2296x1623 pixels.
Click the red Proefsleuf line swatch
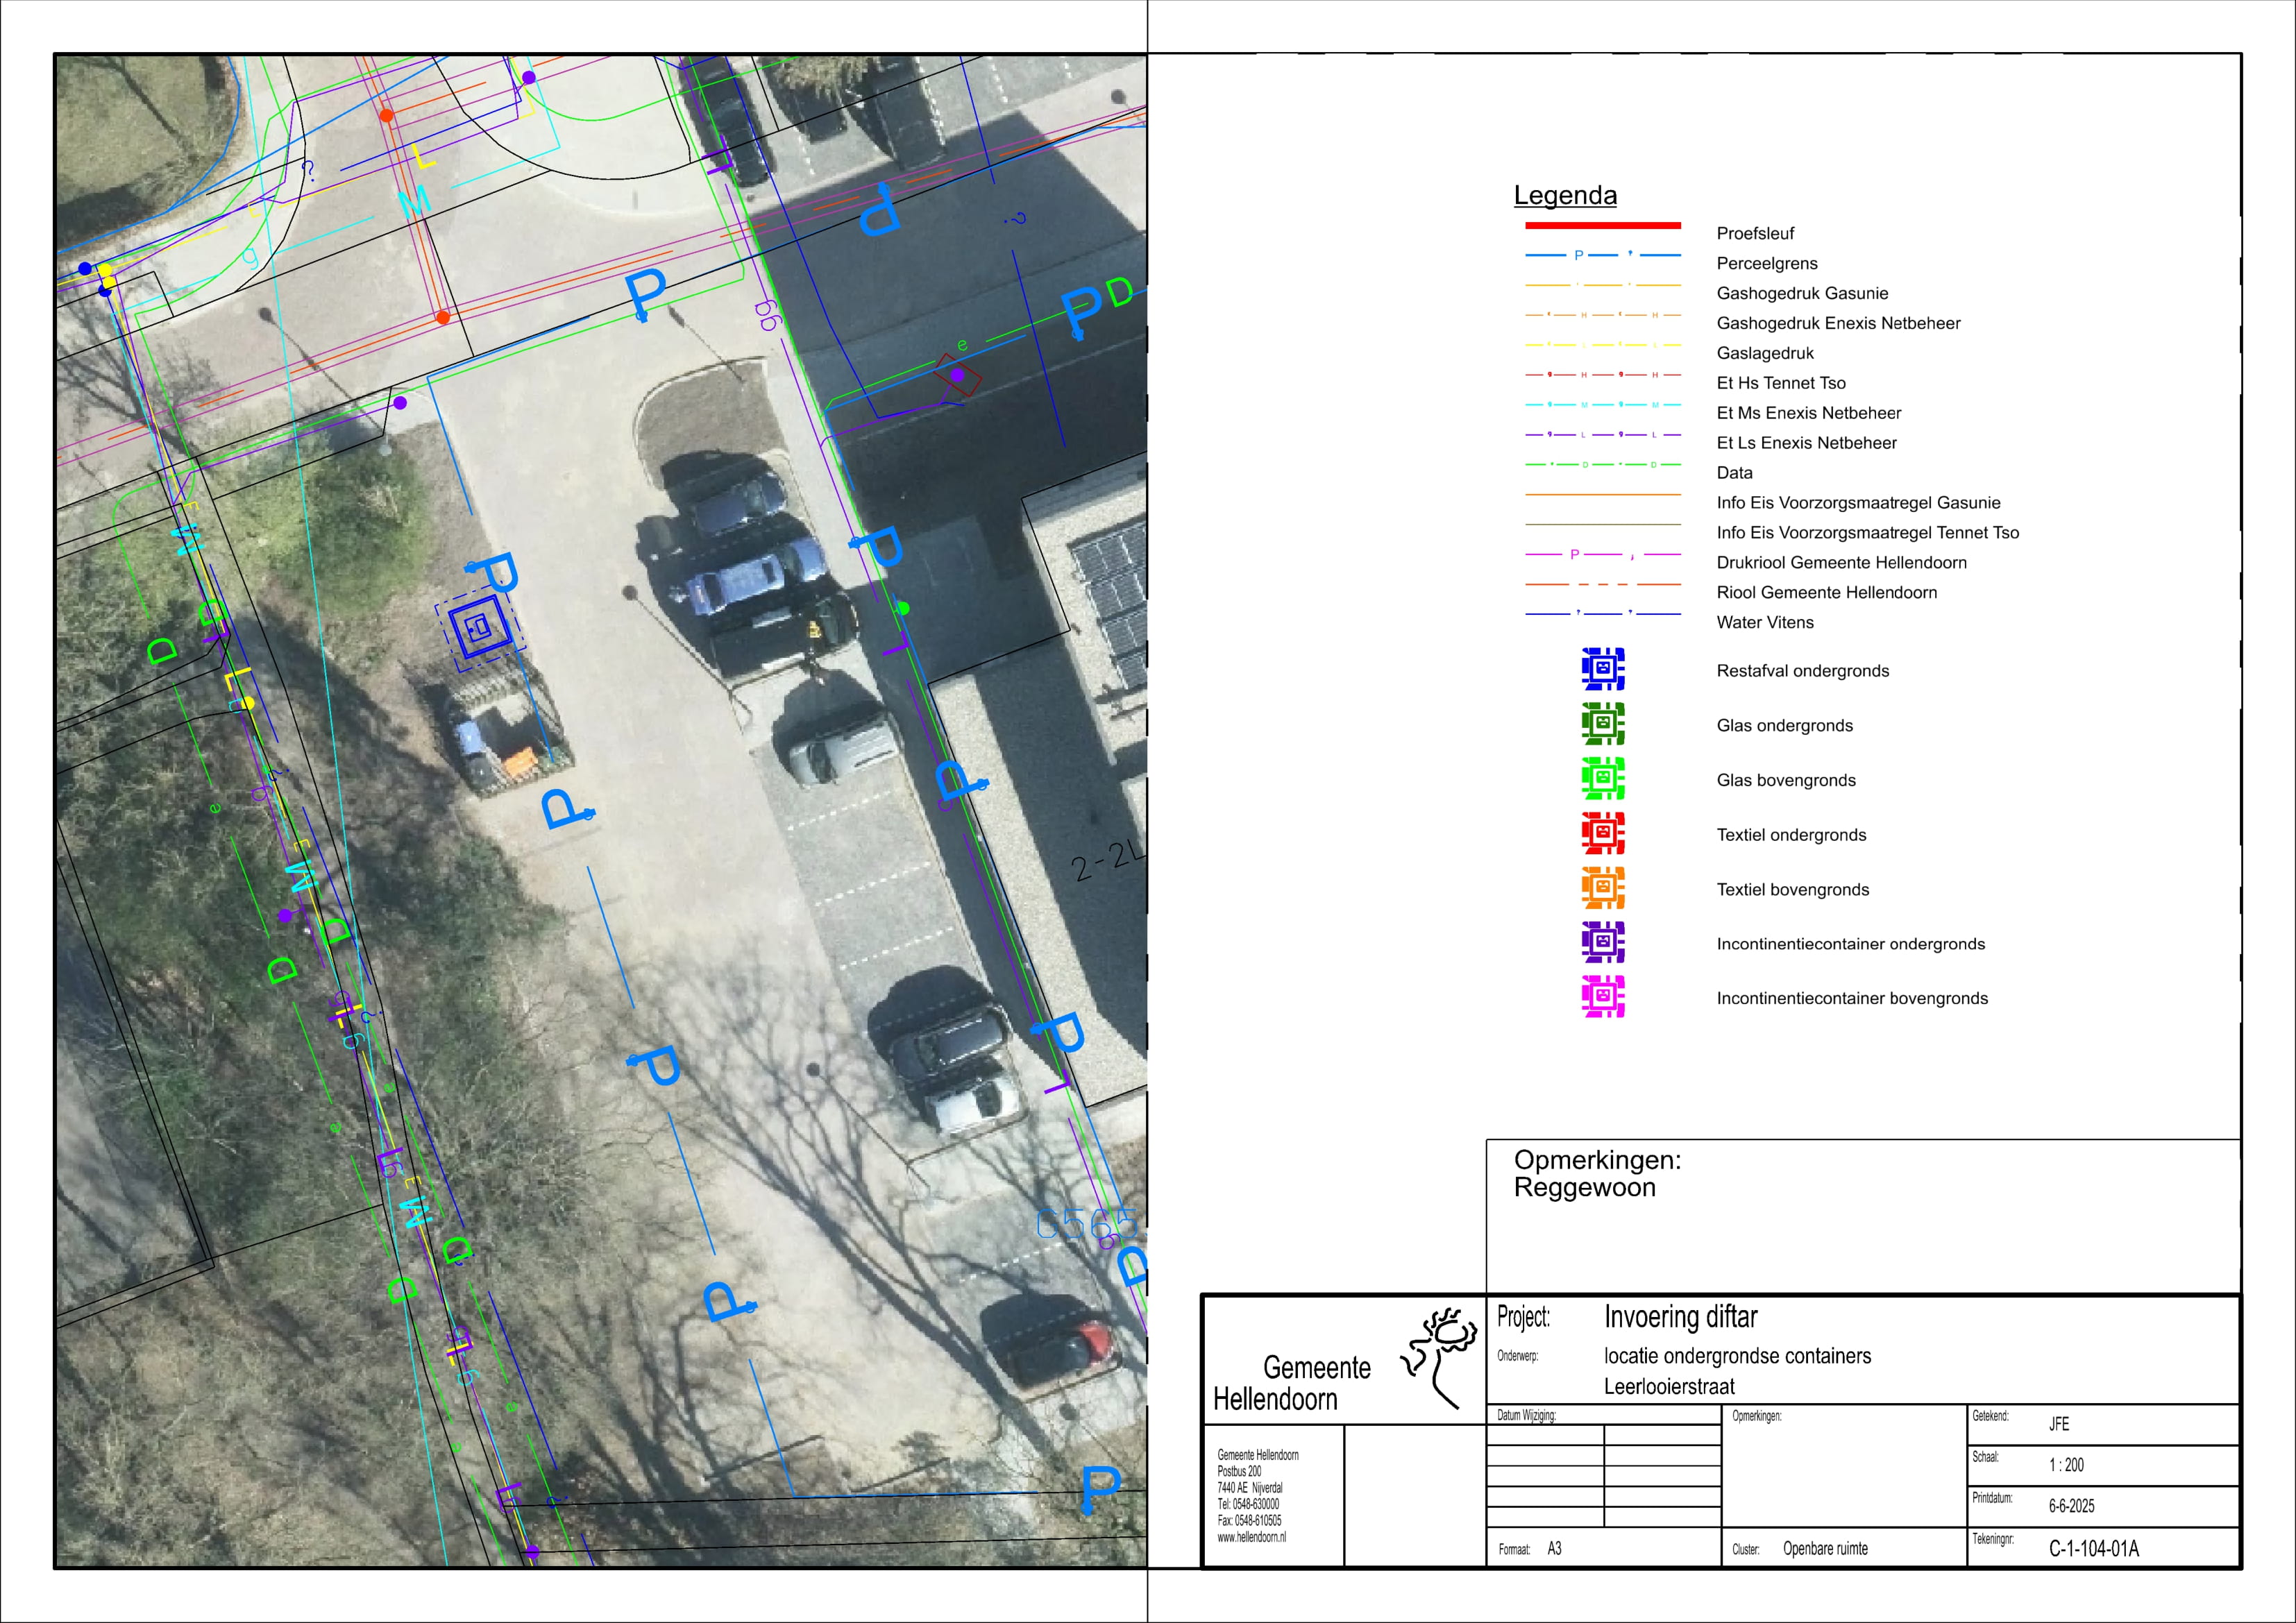(x=1602, y=226)
